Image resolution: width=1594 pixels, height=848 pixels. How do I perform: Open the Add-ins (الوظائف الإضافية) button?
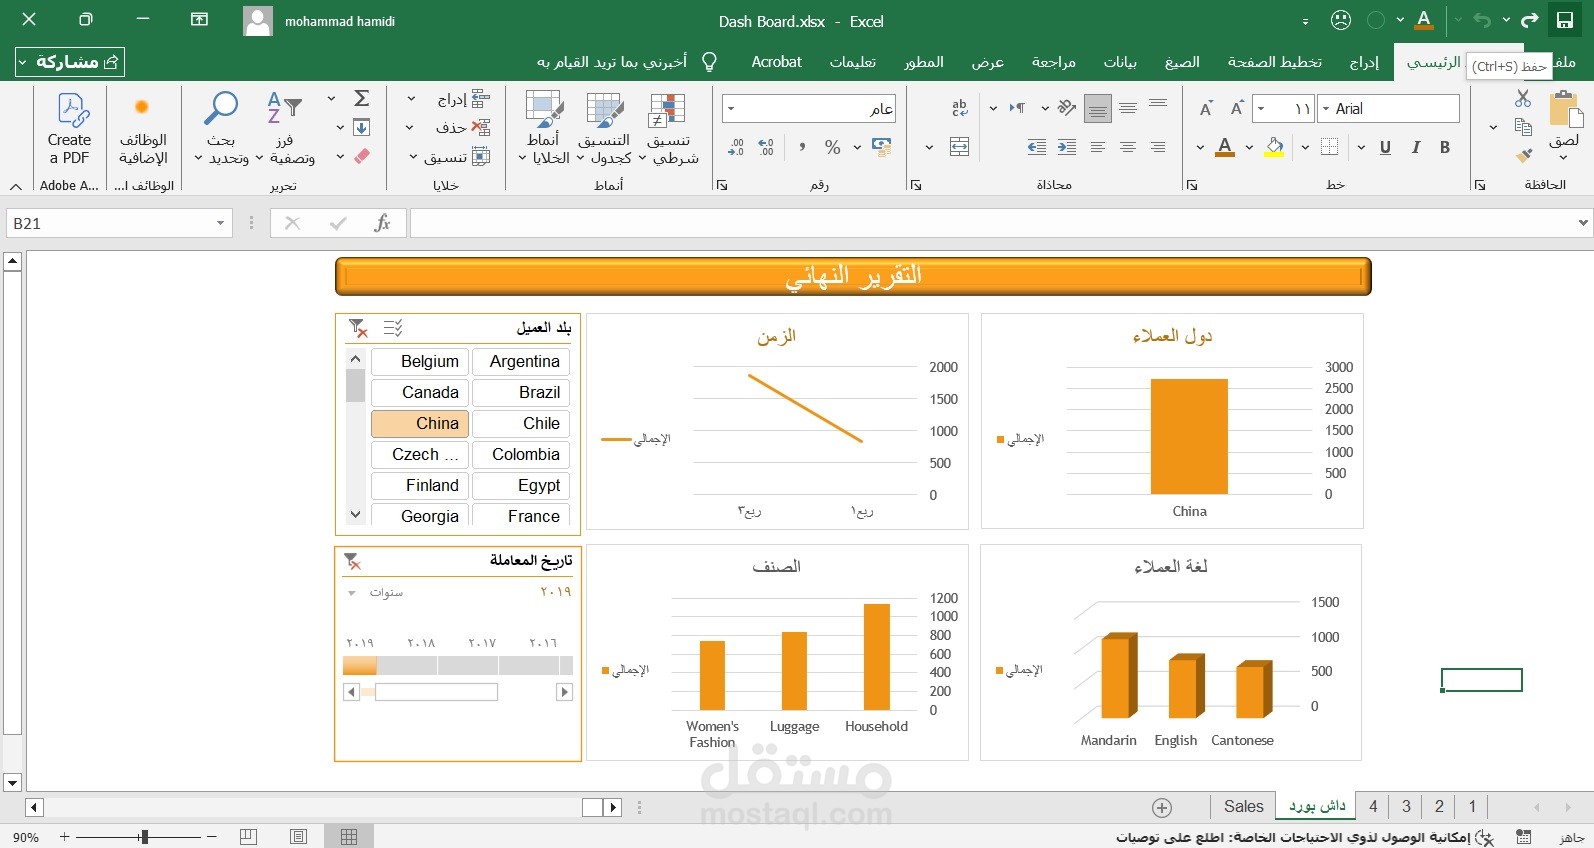[x=143, y=130]
